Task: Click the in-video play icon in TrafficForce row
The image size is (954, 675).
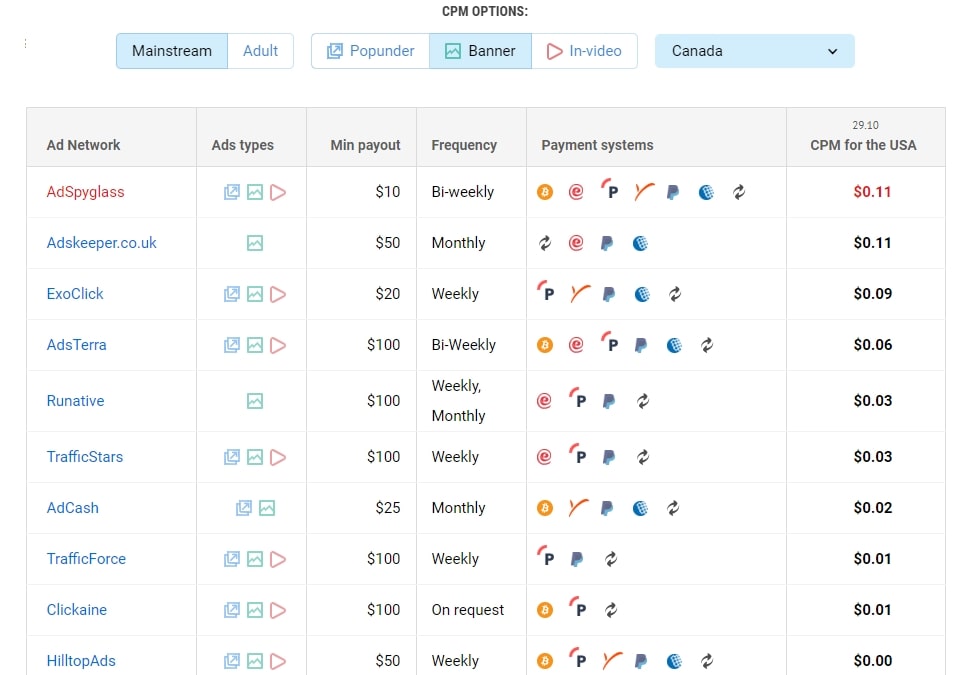Action: (x=278, y=560)
